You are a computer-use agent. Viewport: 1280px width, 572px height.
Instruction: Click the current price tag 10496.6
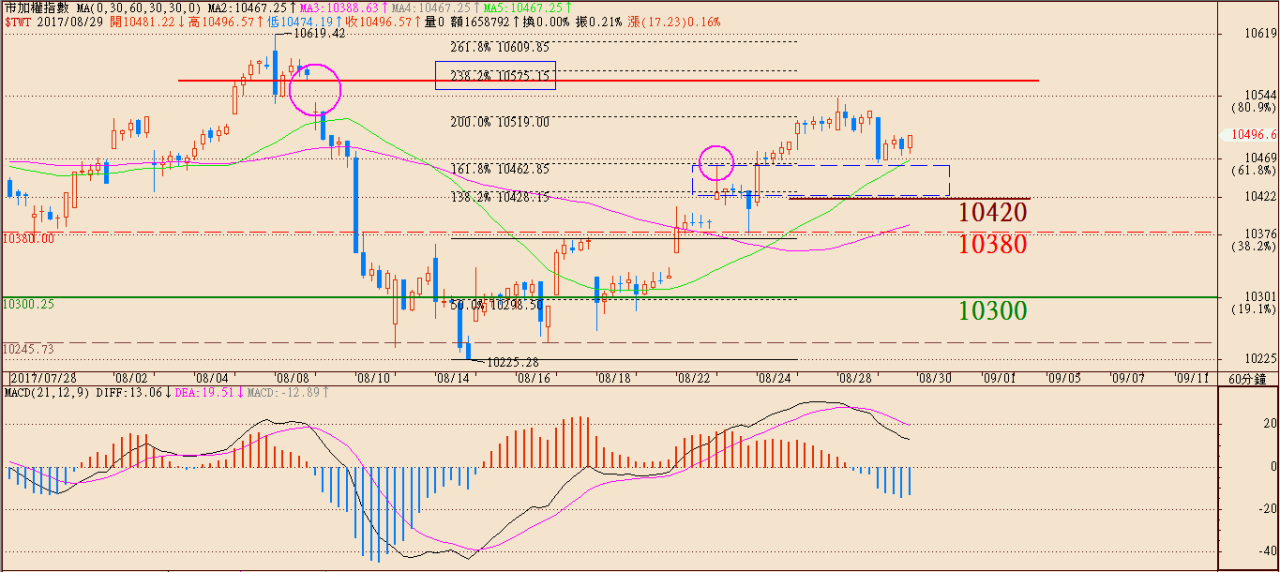coord(1254,135)
